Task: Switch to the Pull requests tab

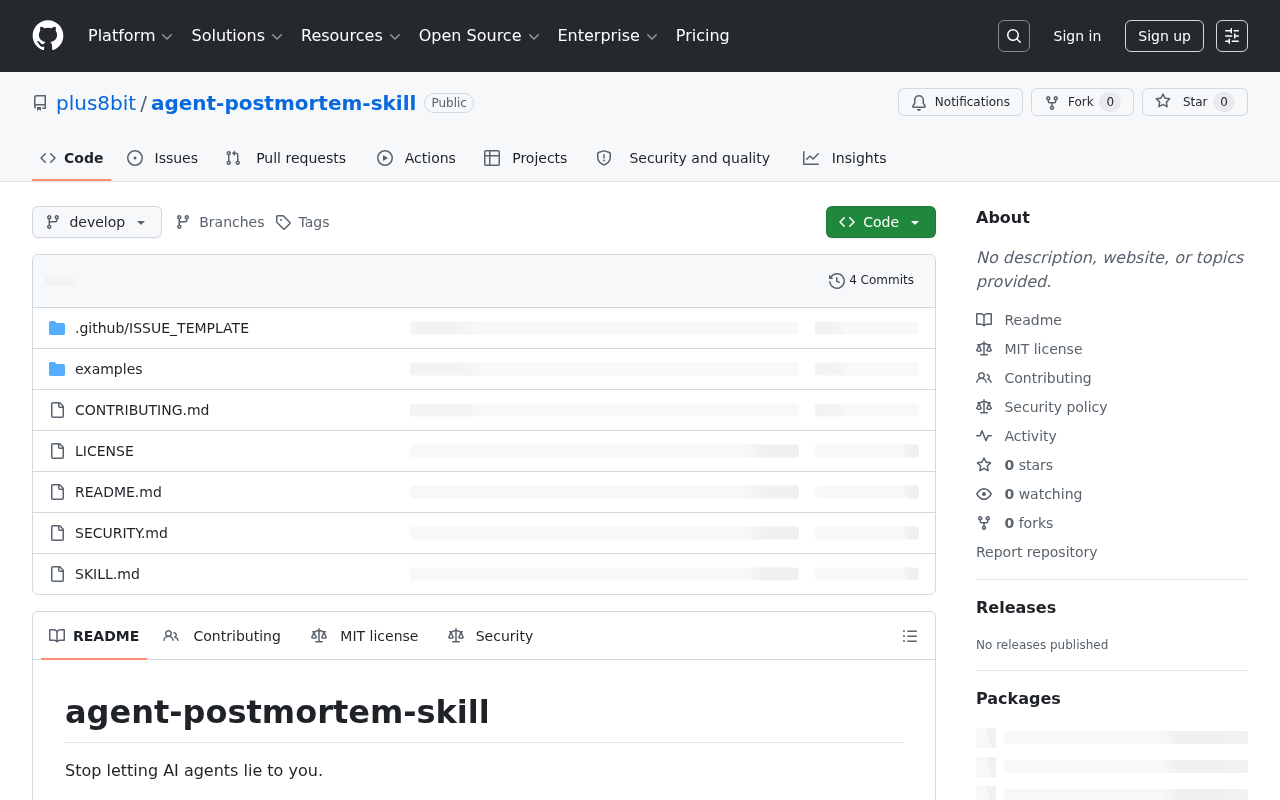Action: (286, 158)
